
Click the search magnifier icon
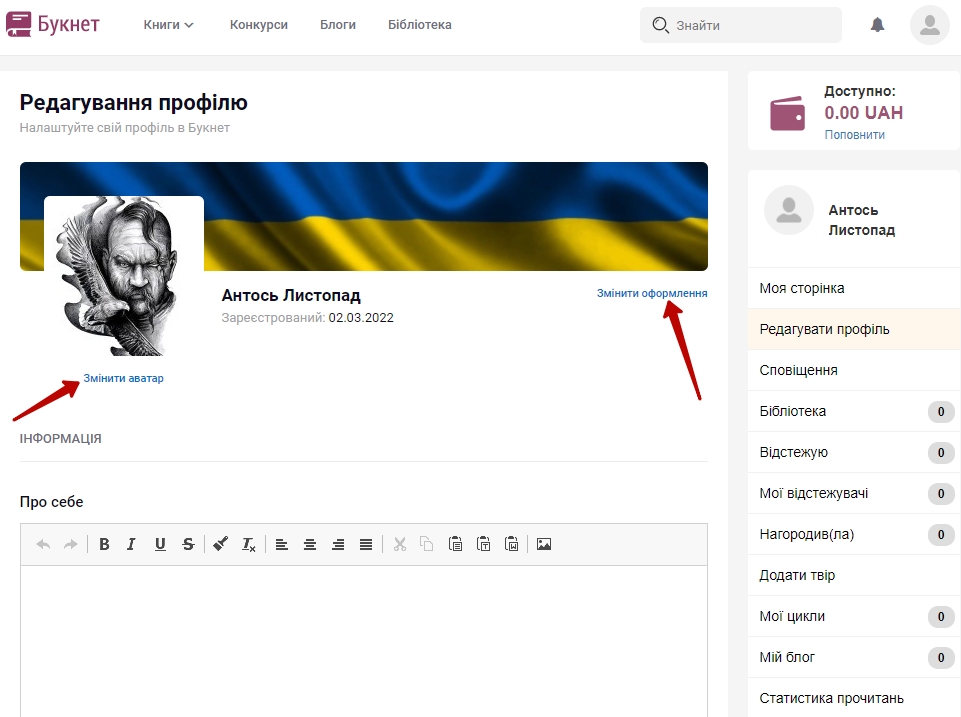coord(660,25)
